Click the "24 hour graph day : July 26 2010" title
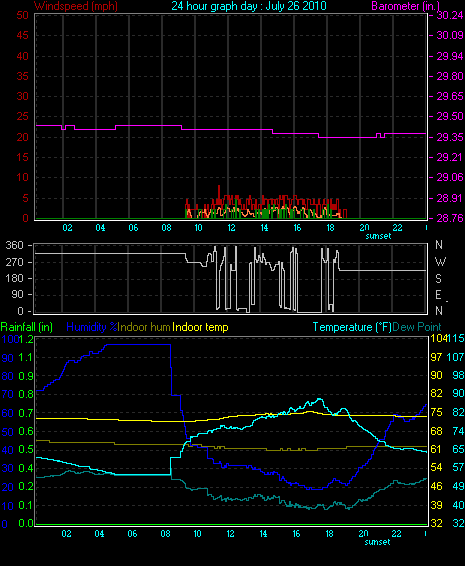465x566 pixels. [x=249, y=6]
